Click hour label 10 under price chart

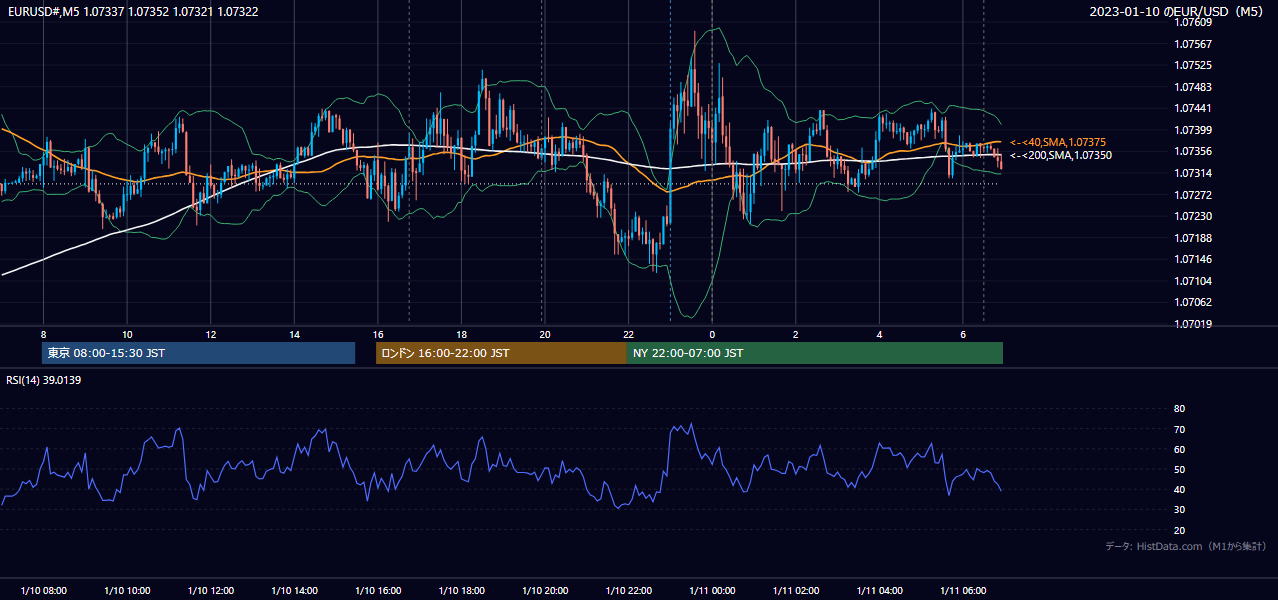(127, 334)
